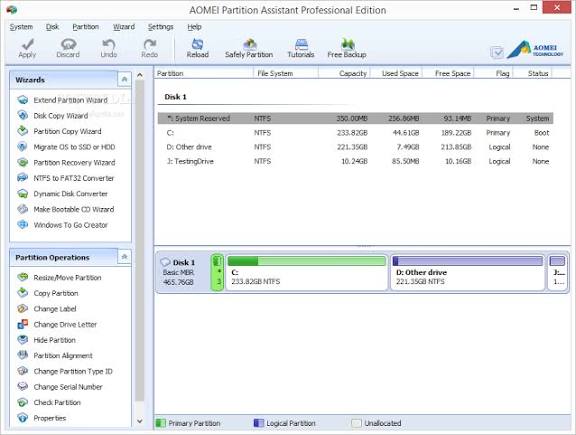Choose the Copy Partition operation icon

pyautogui.click(x=23, y=293)
